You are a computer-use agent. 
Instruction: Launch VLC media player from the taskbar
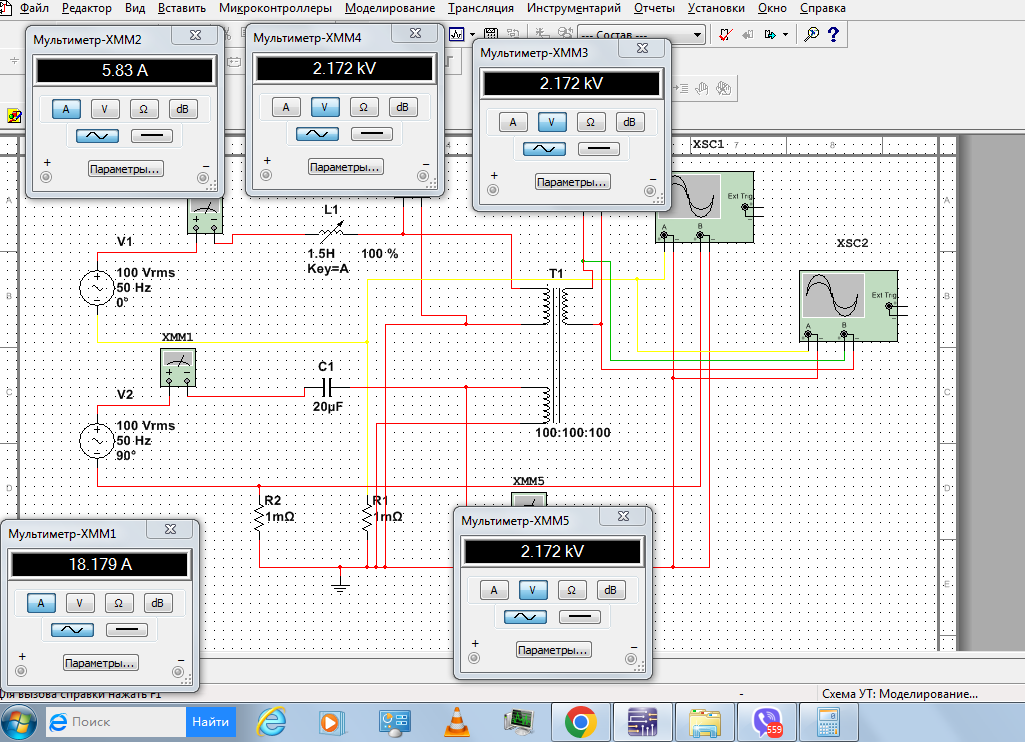point(455,721)
